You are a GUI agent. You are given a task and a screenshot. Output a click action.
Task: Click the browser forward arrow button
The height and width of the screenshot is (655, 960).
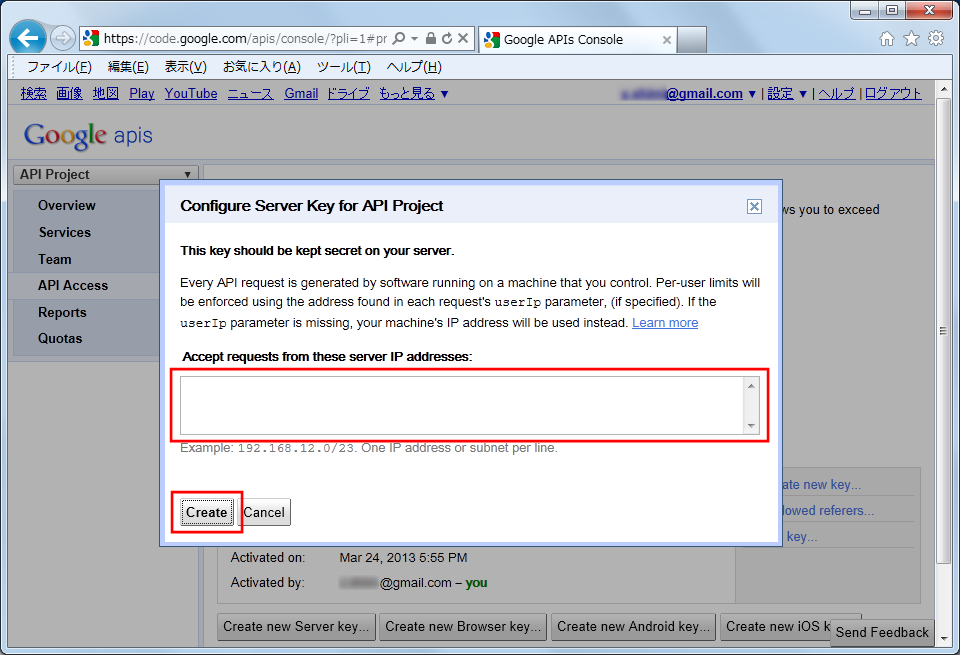coord(62,39)
